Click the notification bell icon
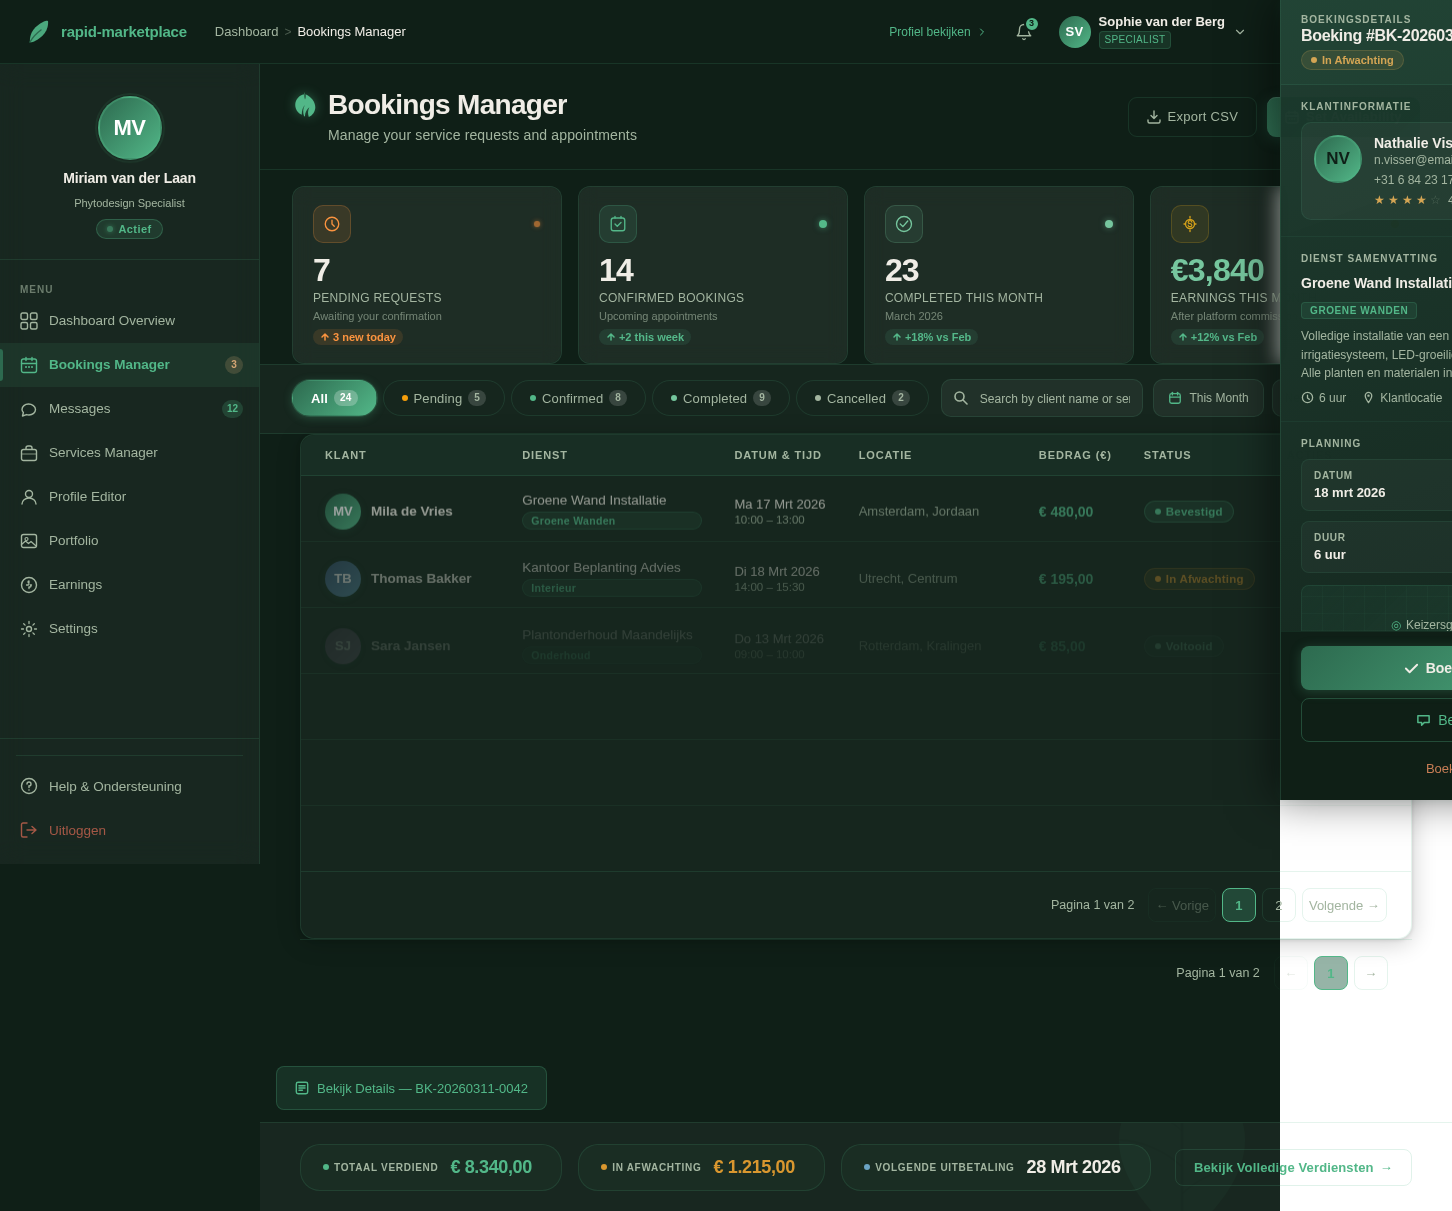 1023,31
